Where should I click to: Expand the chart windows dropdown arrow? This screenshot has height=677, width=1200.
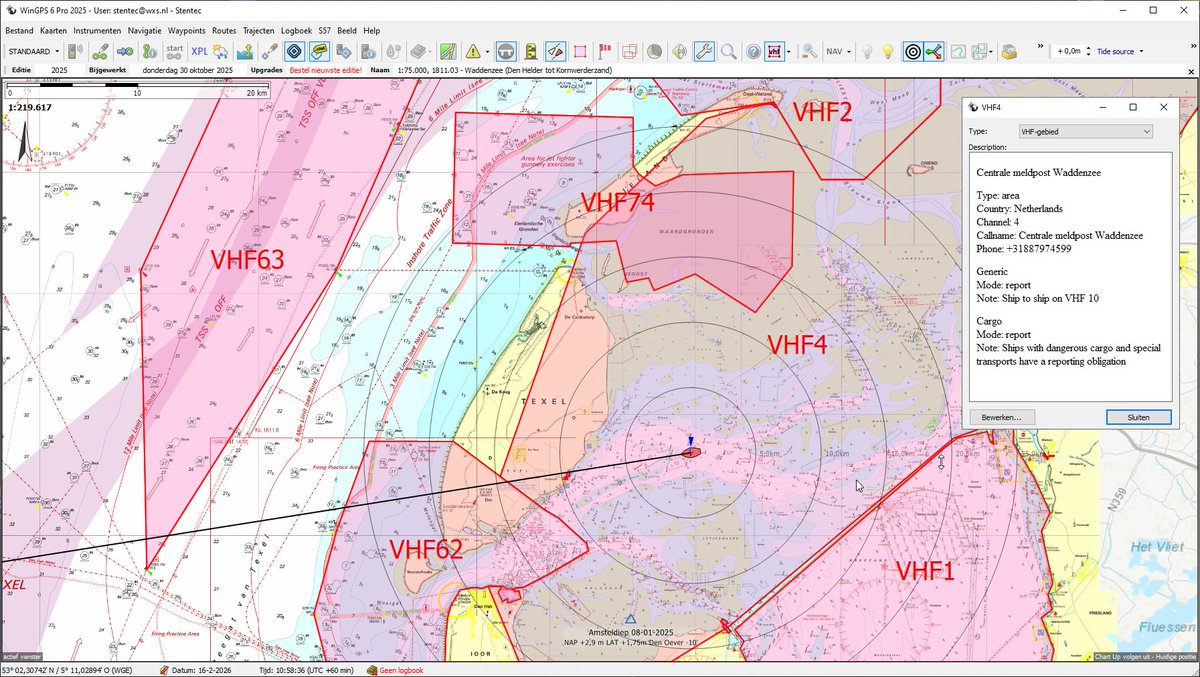coord(990,51)
